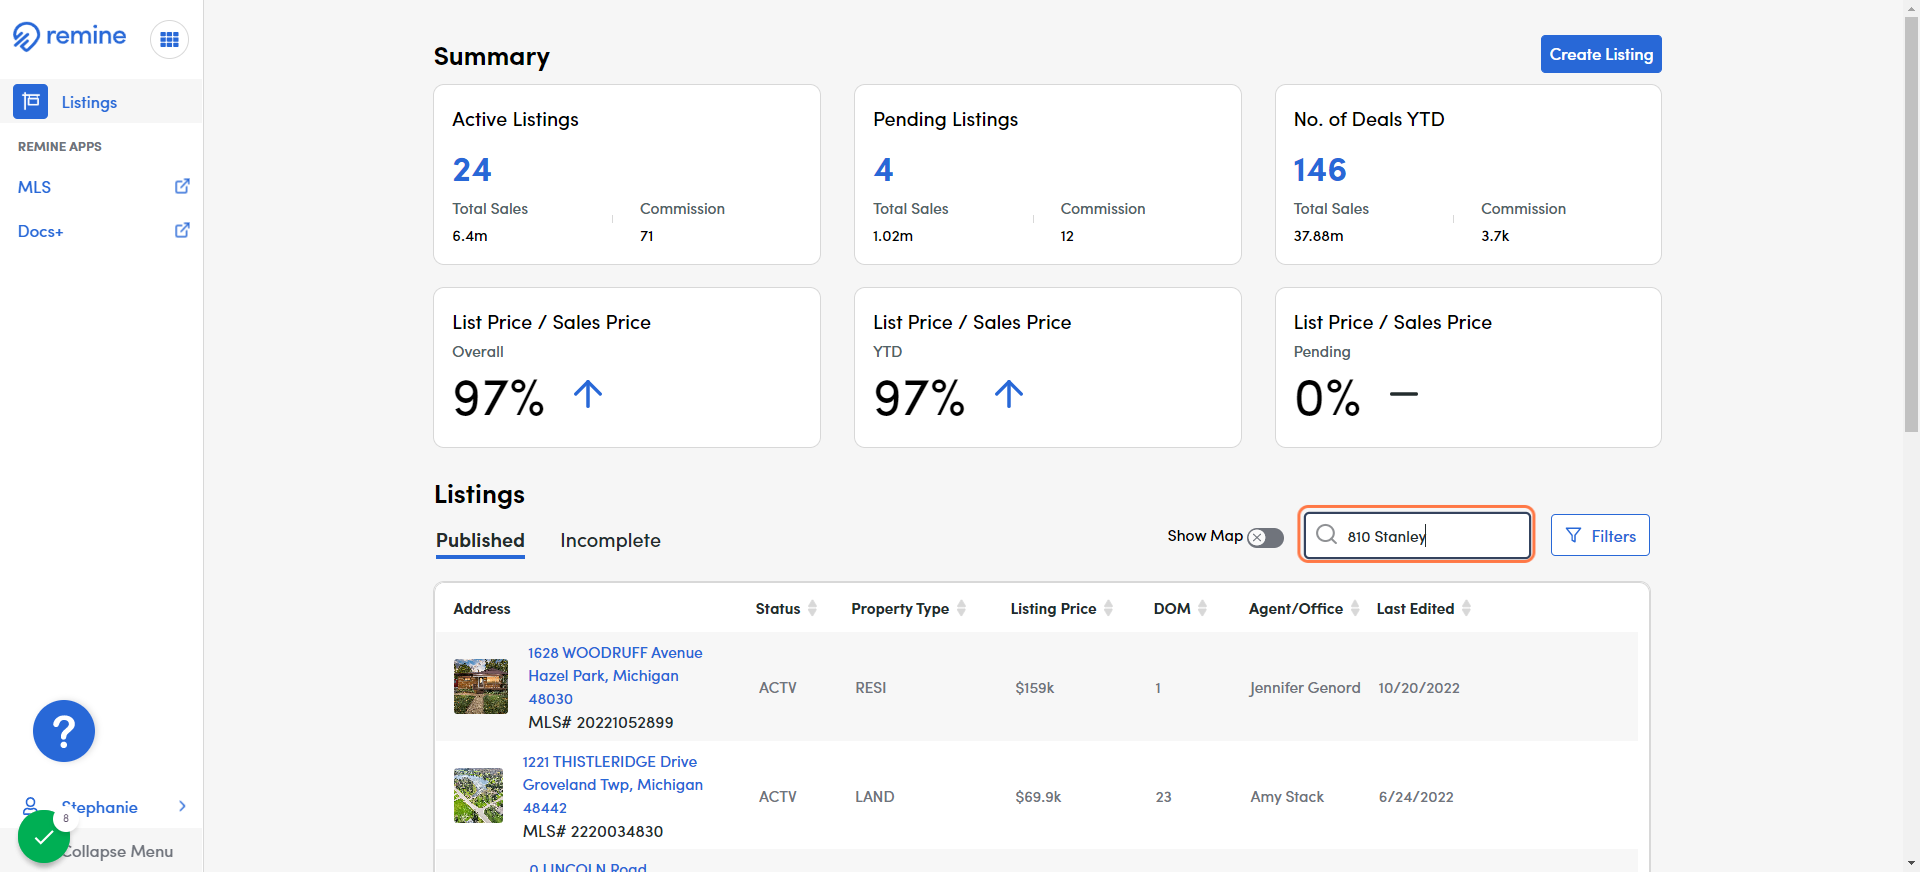
Task: Sort listings by Status column arrows
Action: (812, 608)
